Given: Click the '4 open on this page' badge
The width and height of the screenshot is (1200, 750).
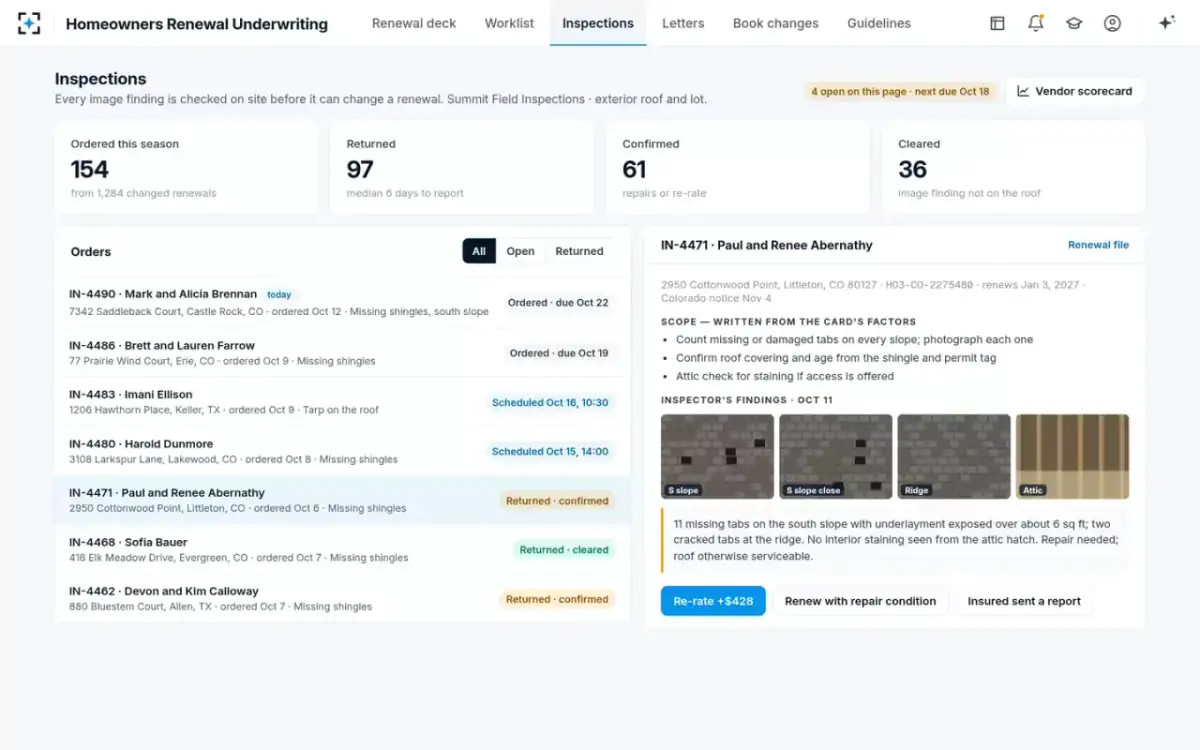Looking at the screenshot, I should [x=900, y=91].
